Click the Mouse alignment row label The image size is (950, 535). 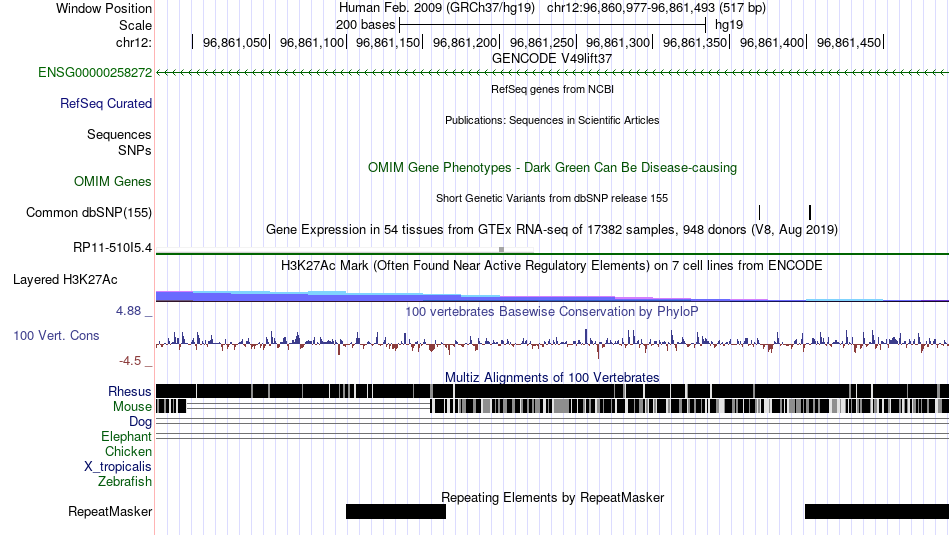click(x=132, y=407)
